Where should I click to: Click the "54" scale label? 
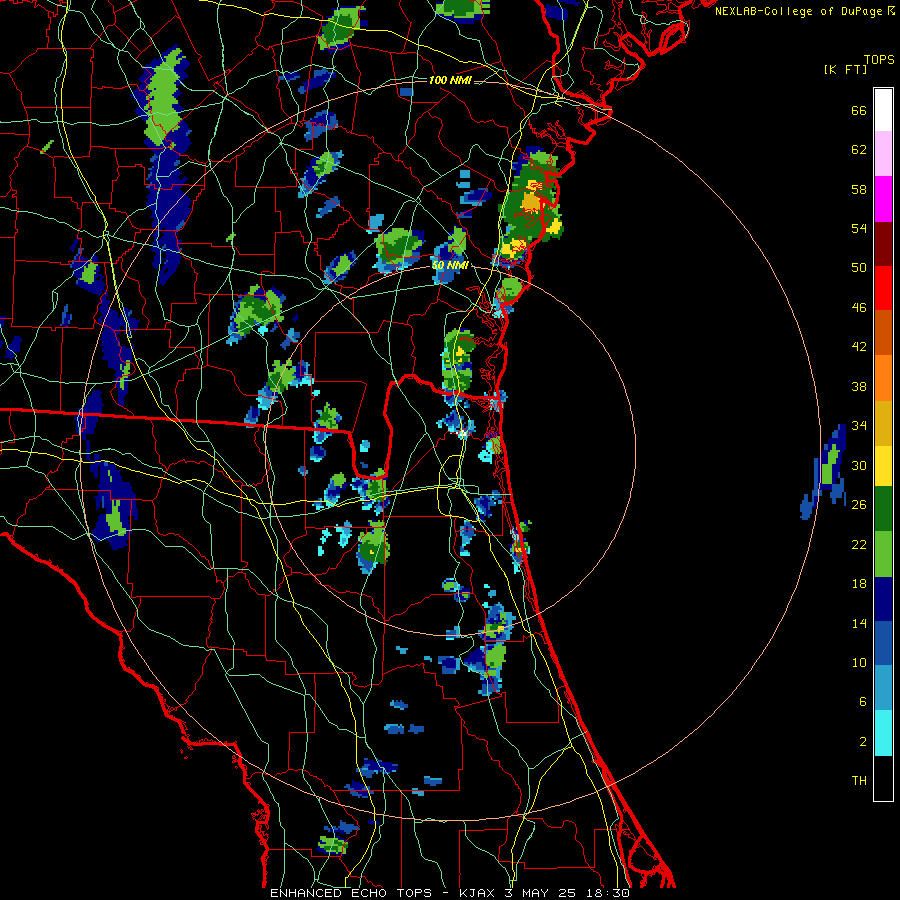[859, 228]
